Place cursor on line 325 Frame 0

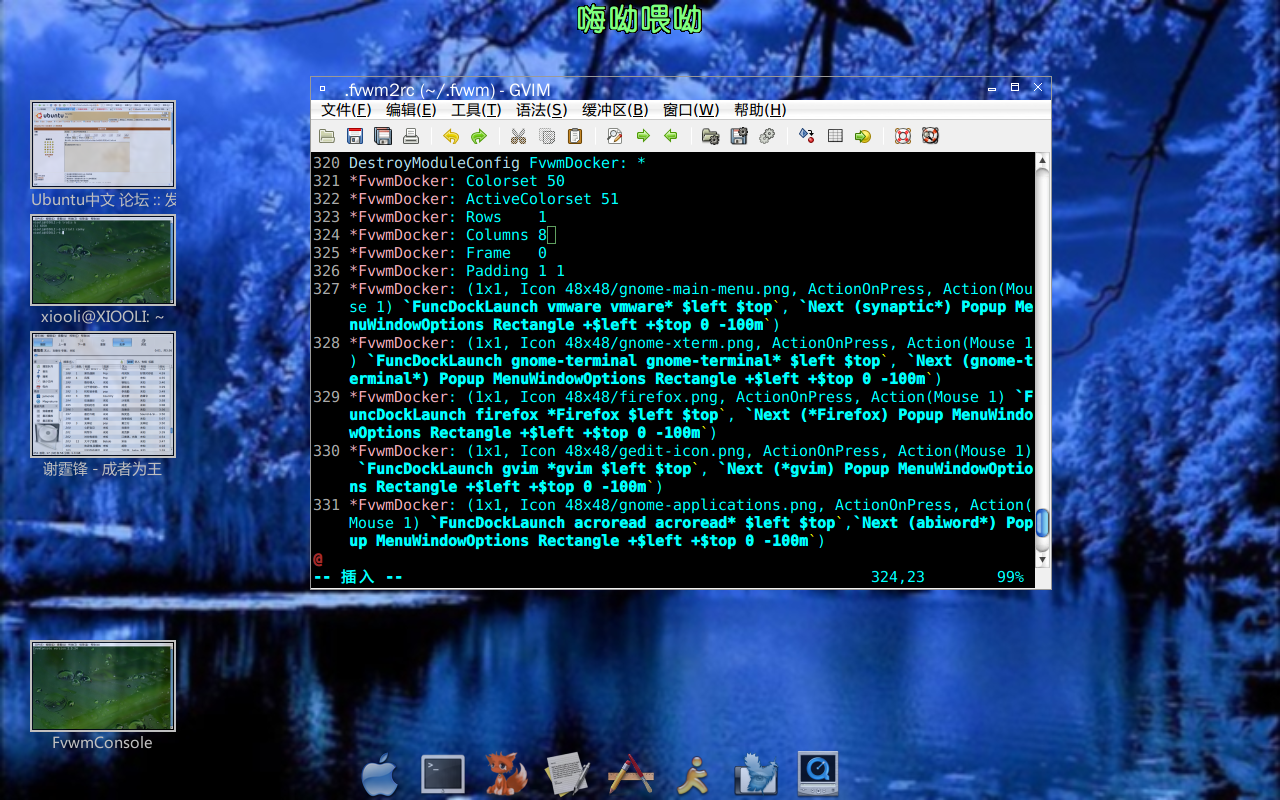point(447,253)
